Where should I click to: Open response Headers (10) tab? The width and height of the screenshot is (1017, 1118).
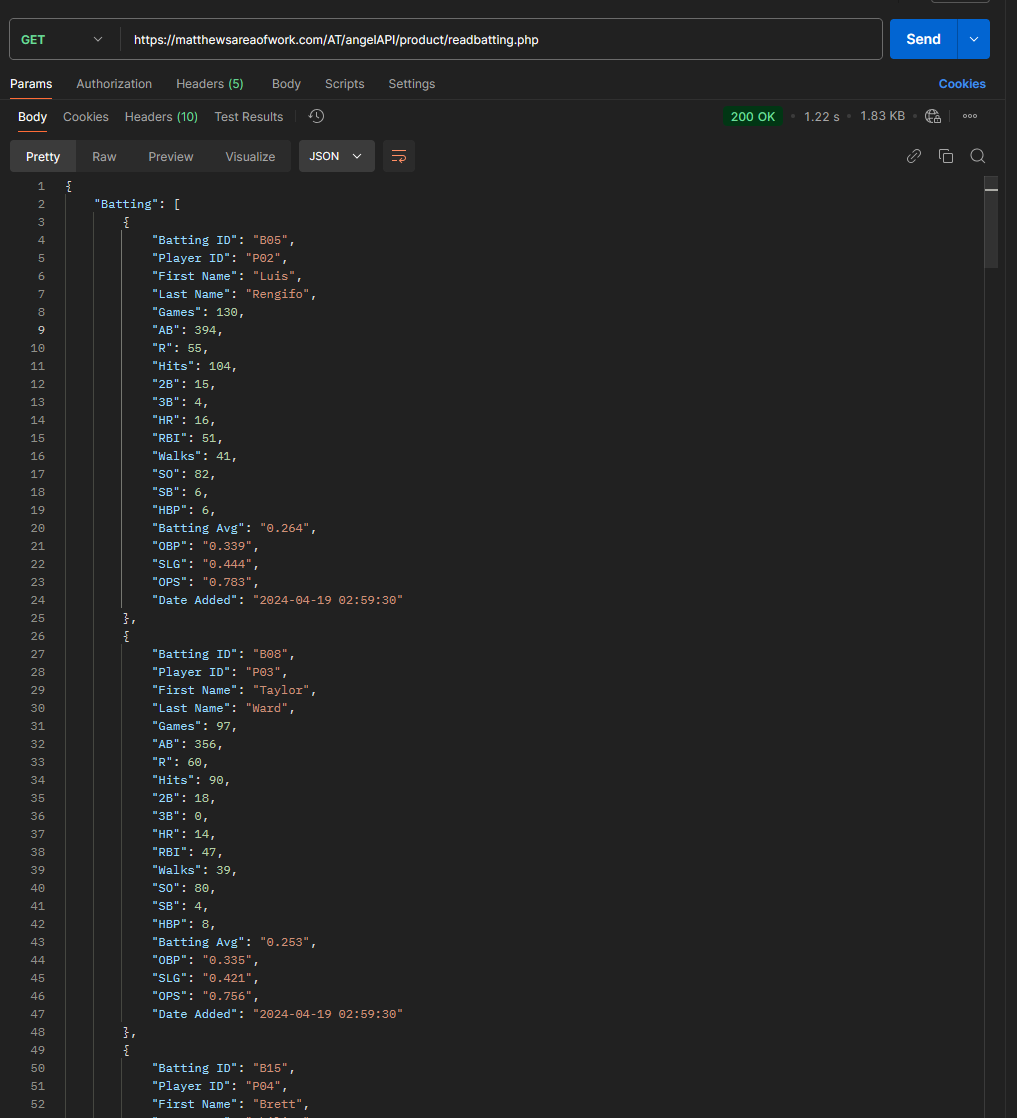[161, 116]
